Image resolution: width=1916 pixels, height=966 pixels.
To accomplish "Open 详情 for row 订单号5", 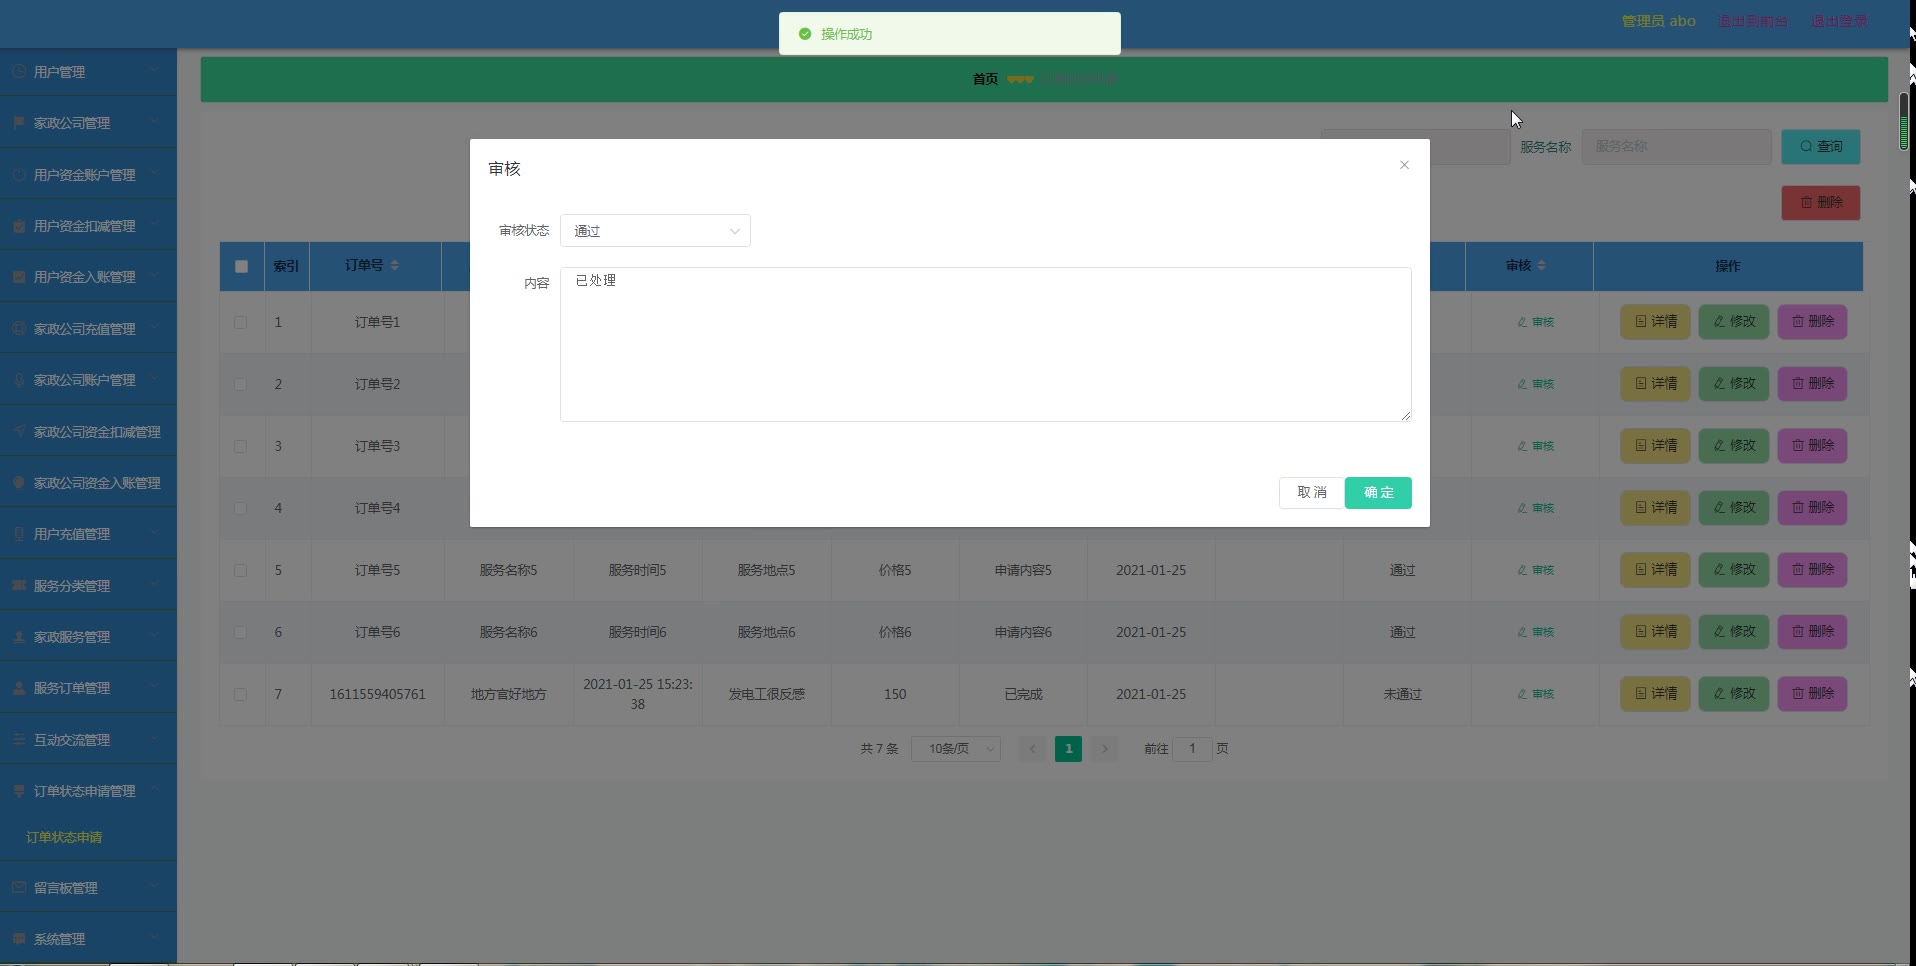I will point(1655,570).
